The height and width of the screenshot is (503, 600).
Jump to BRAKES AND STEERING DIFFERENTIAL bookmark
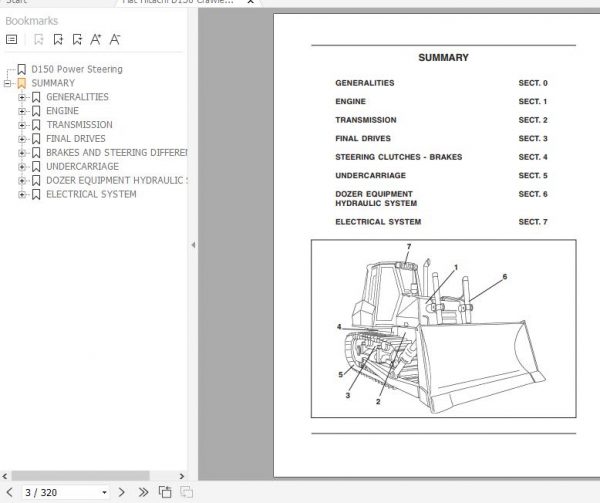(x=117, y=153)
